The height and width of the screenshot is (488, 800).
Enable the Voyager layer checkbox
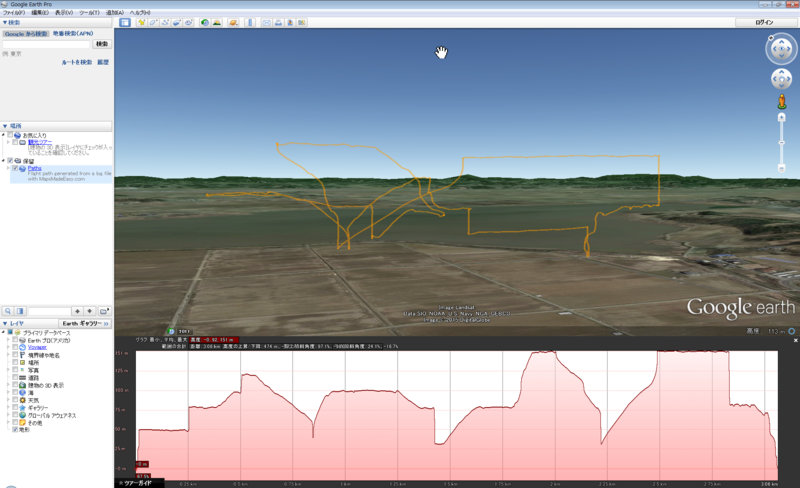(15, 347)
